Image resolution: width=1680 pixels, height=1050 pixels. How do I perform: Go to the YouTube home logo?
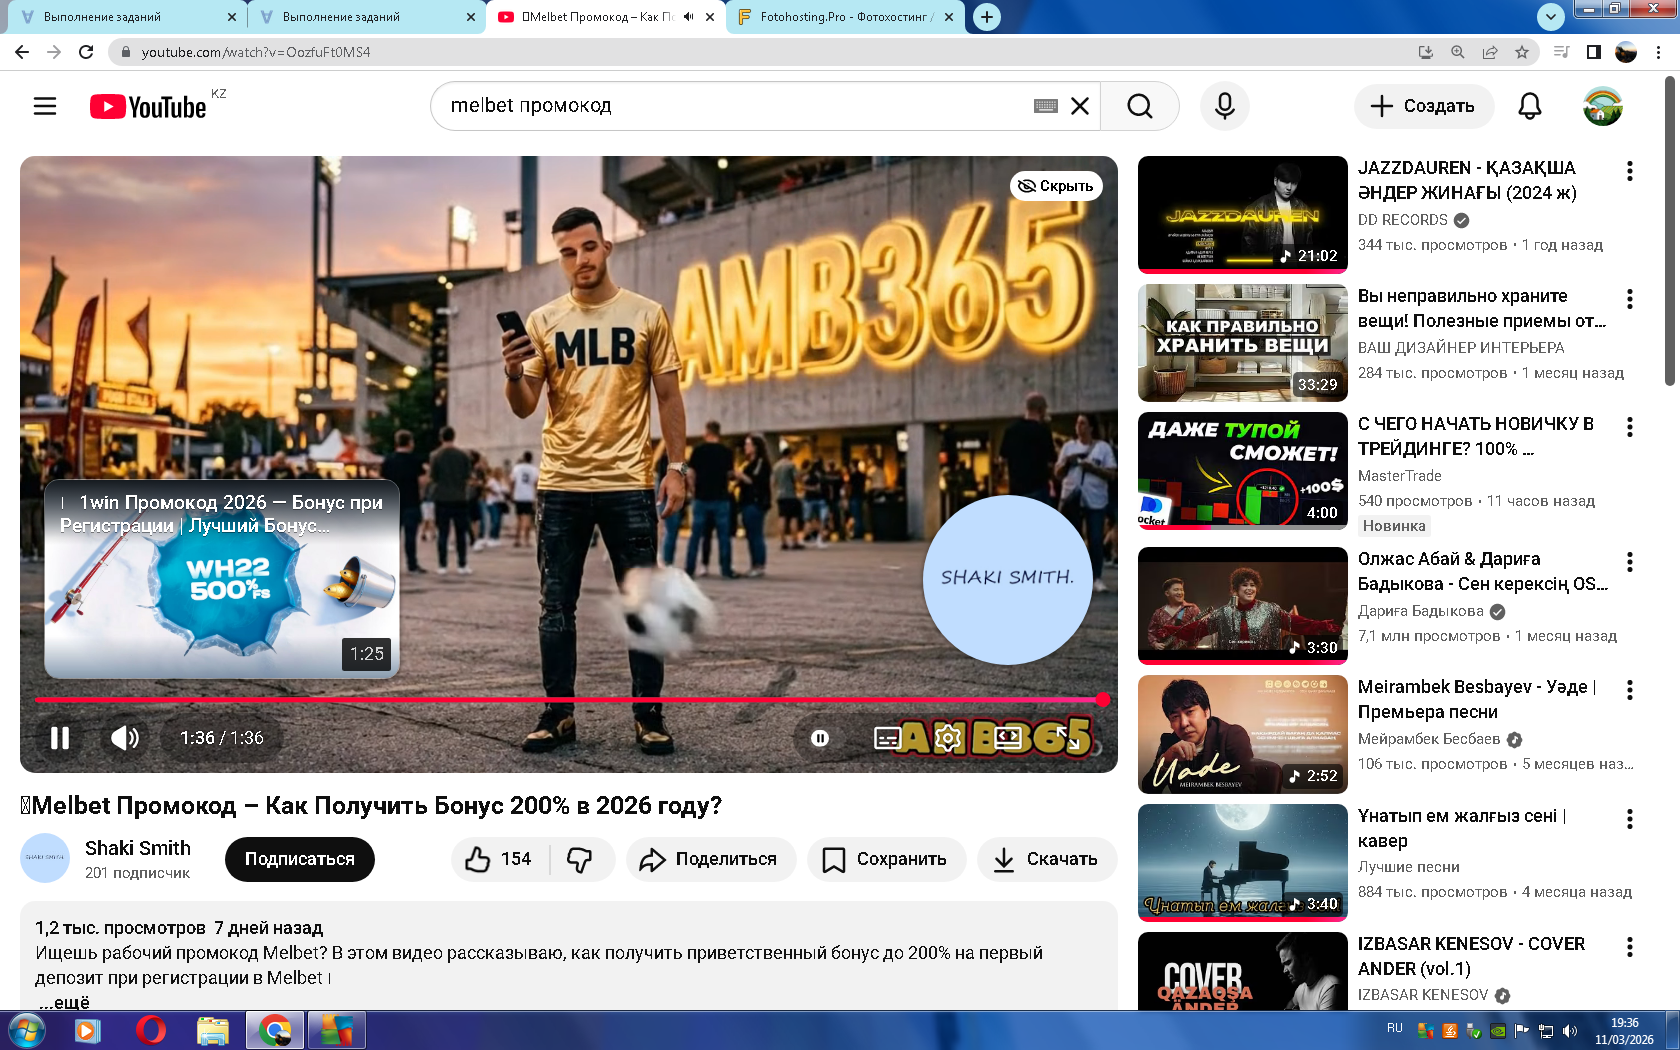tap(148, 107)
